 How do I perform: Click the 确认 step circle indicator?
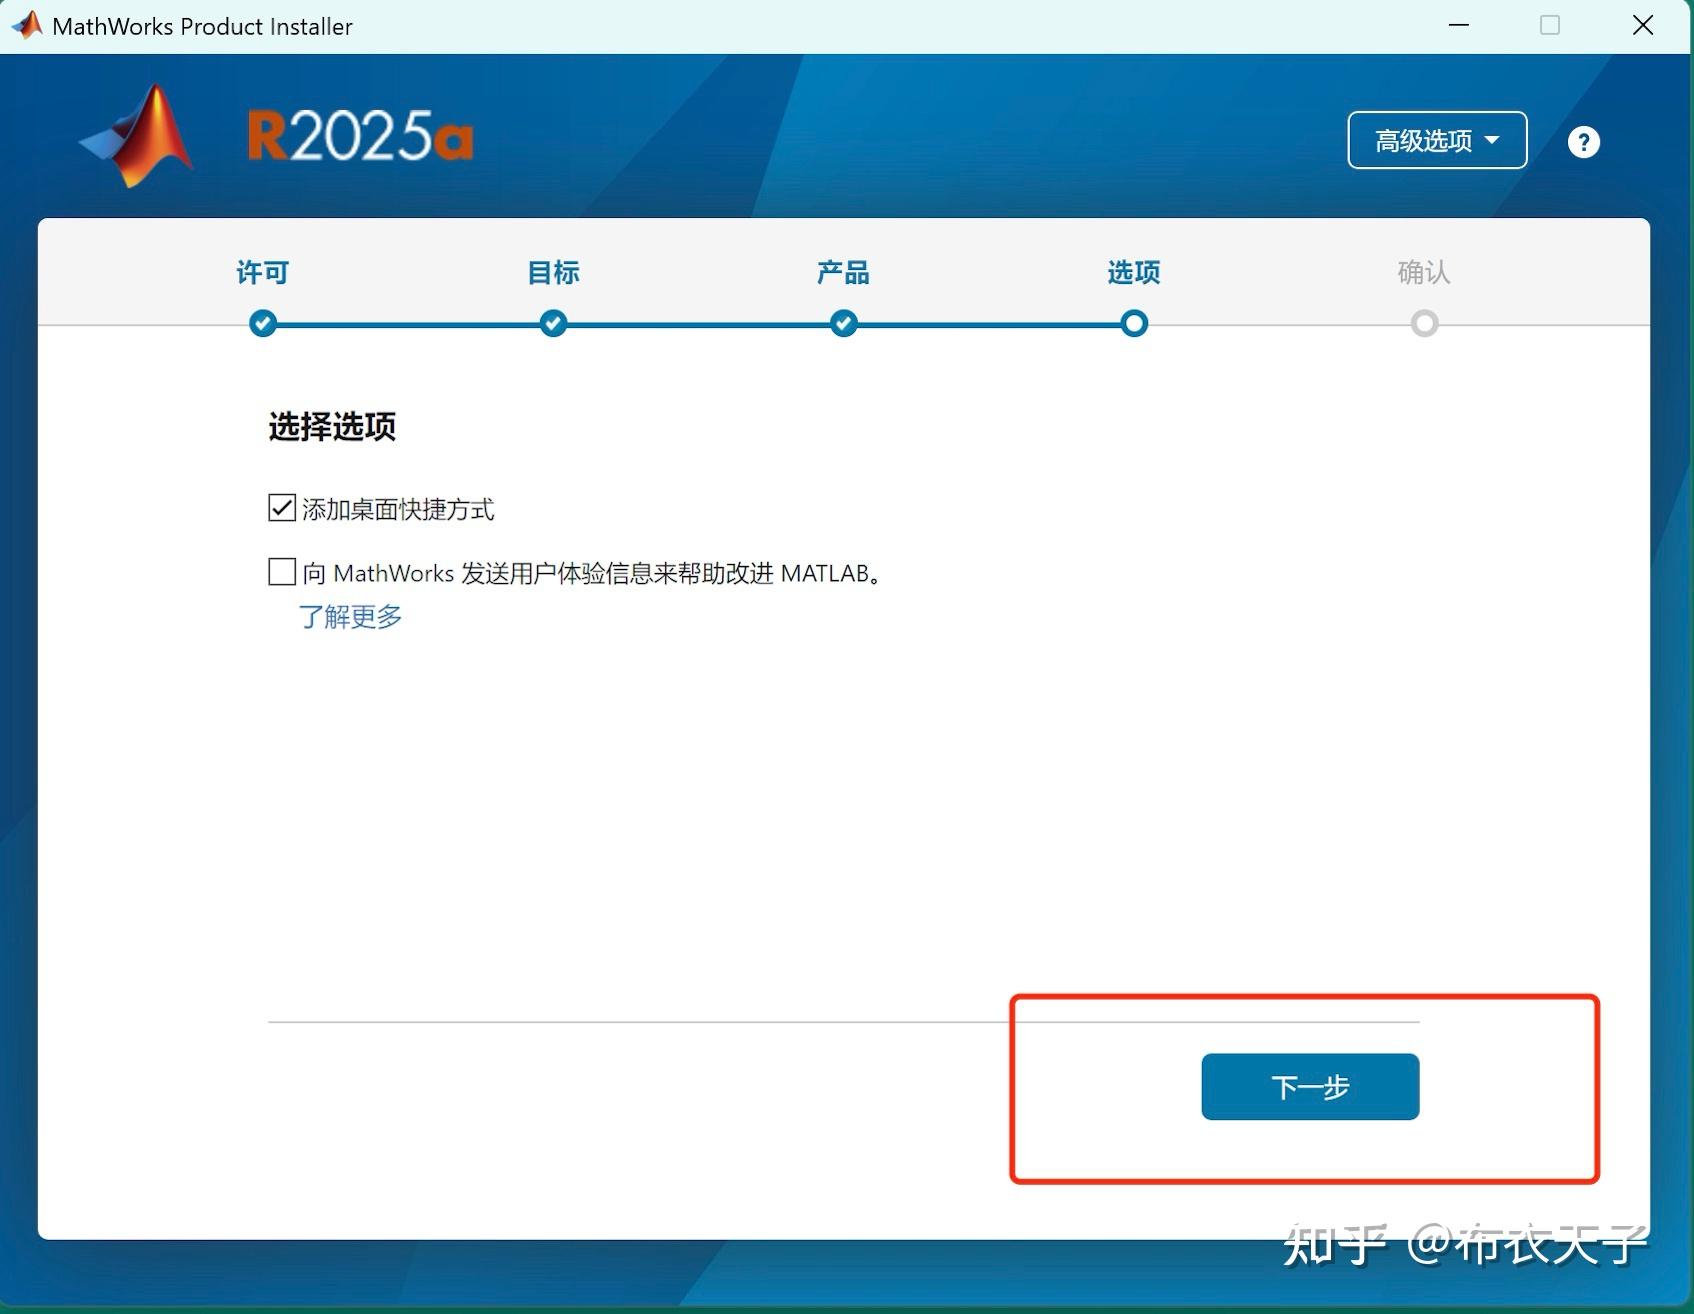(1424, 323)
